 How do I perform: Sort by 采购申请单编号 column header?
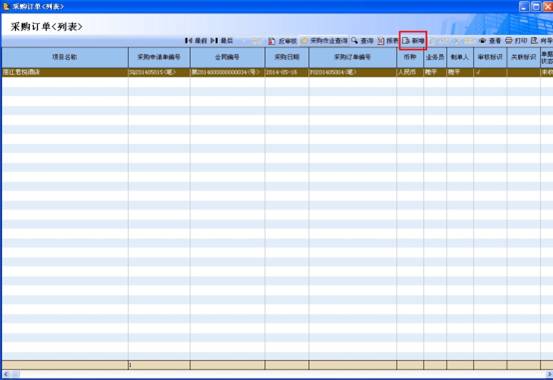(159, 57)
